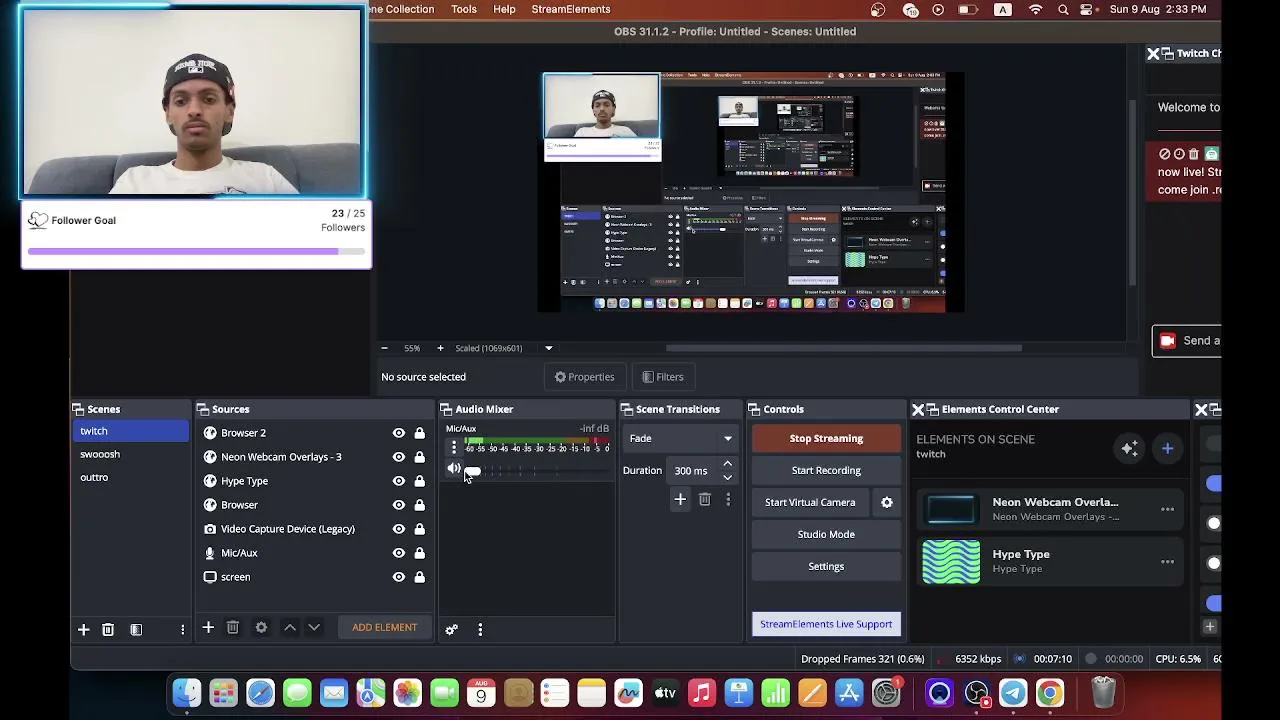Remove selected source using Sources trash icon
This screenshot has height=720, width=1280.
click(233, 627)
